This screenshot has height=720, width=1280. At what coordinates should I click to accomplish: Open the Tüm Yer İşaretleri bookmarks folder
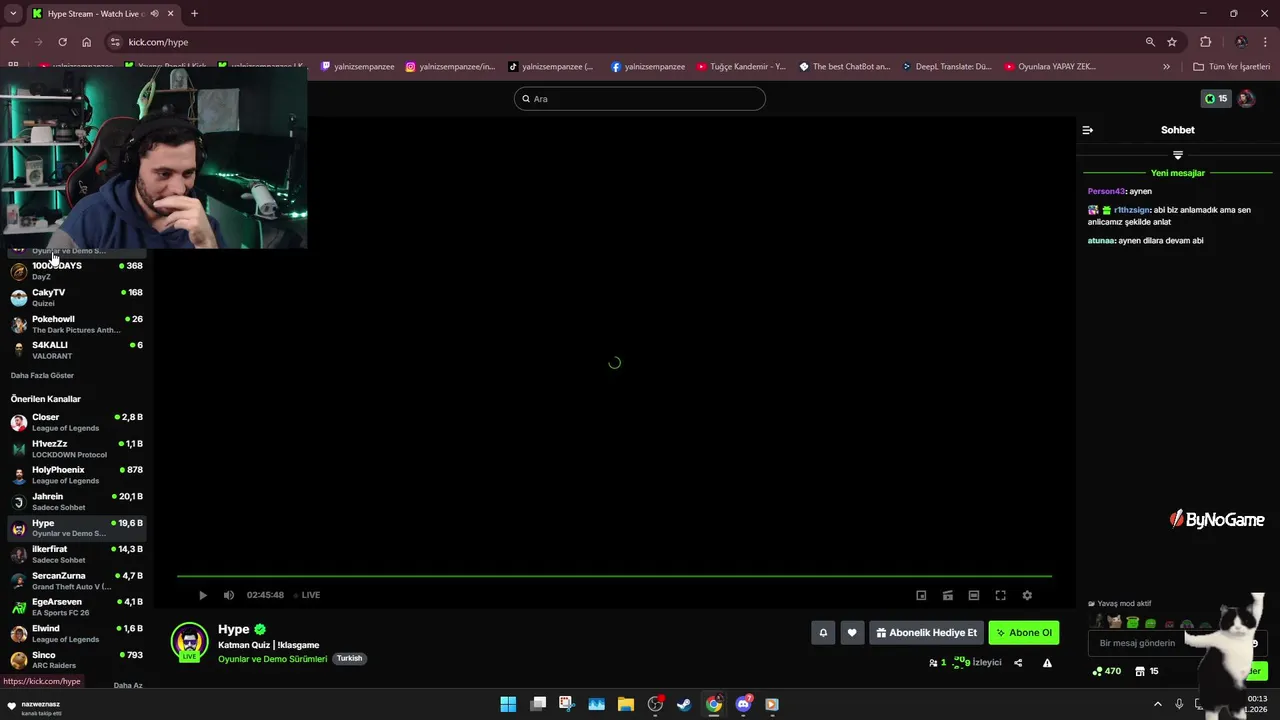1232,67
